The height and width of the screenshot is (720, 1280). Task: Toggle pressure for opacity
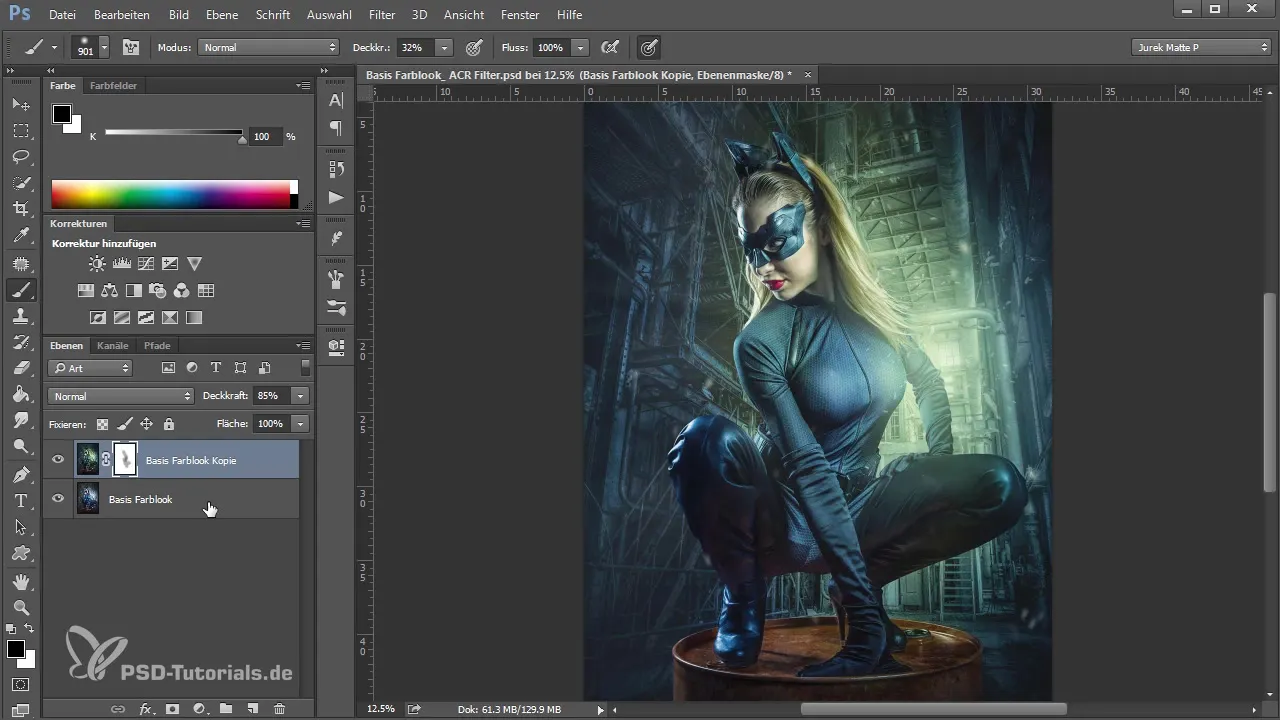click(474, 47)
